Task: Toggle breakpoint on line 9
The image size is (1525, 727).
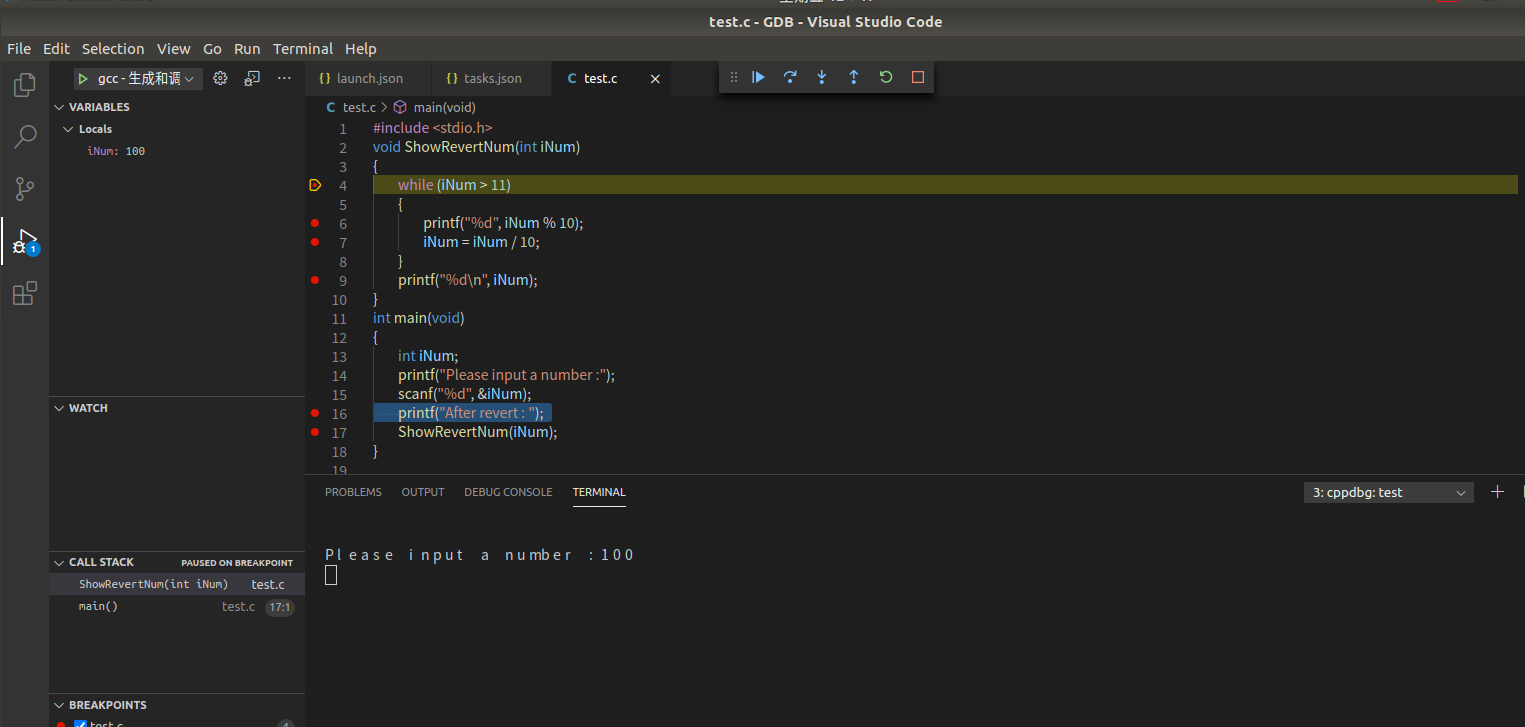Action: click(x=315, y=280)
